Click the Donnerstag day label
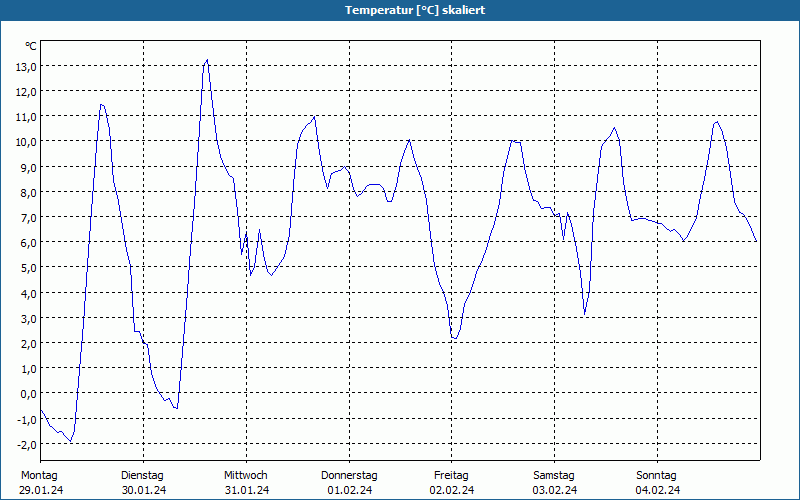 pos(349,476)
